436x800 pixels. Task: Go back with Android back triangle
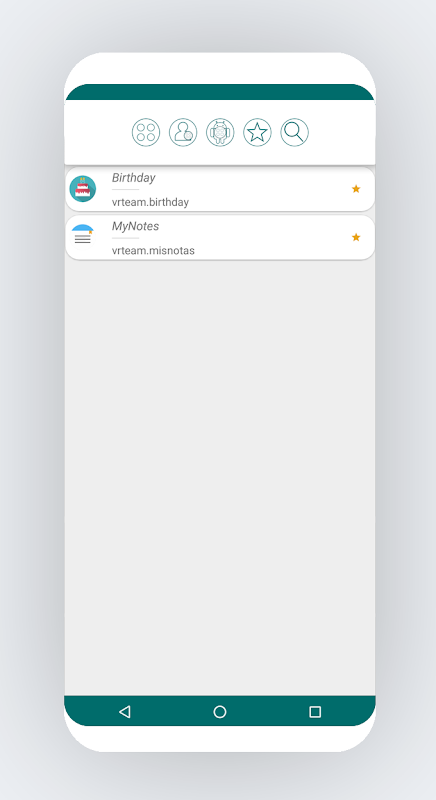[x=124, y=711]
